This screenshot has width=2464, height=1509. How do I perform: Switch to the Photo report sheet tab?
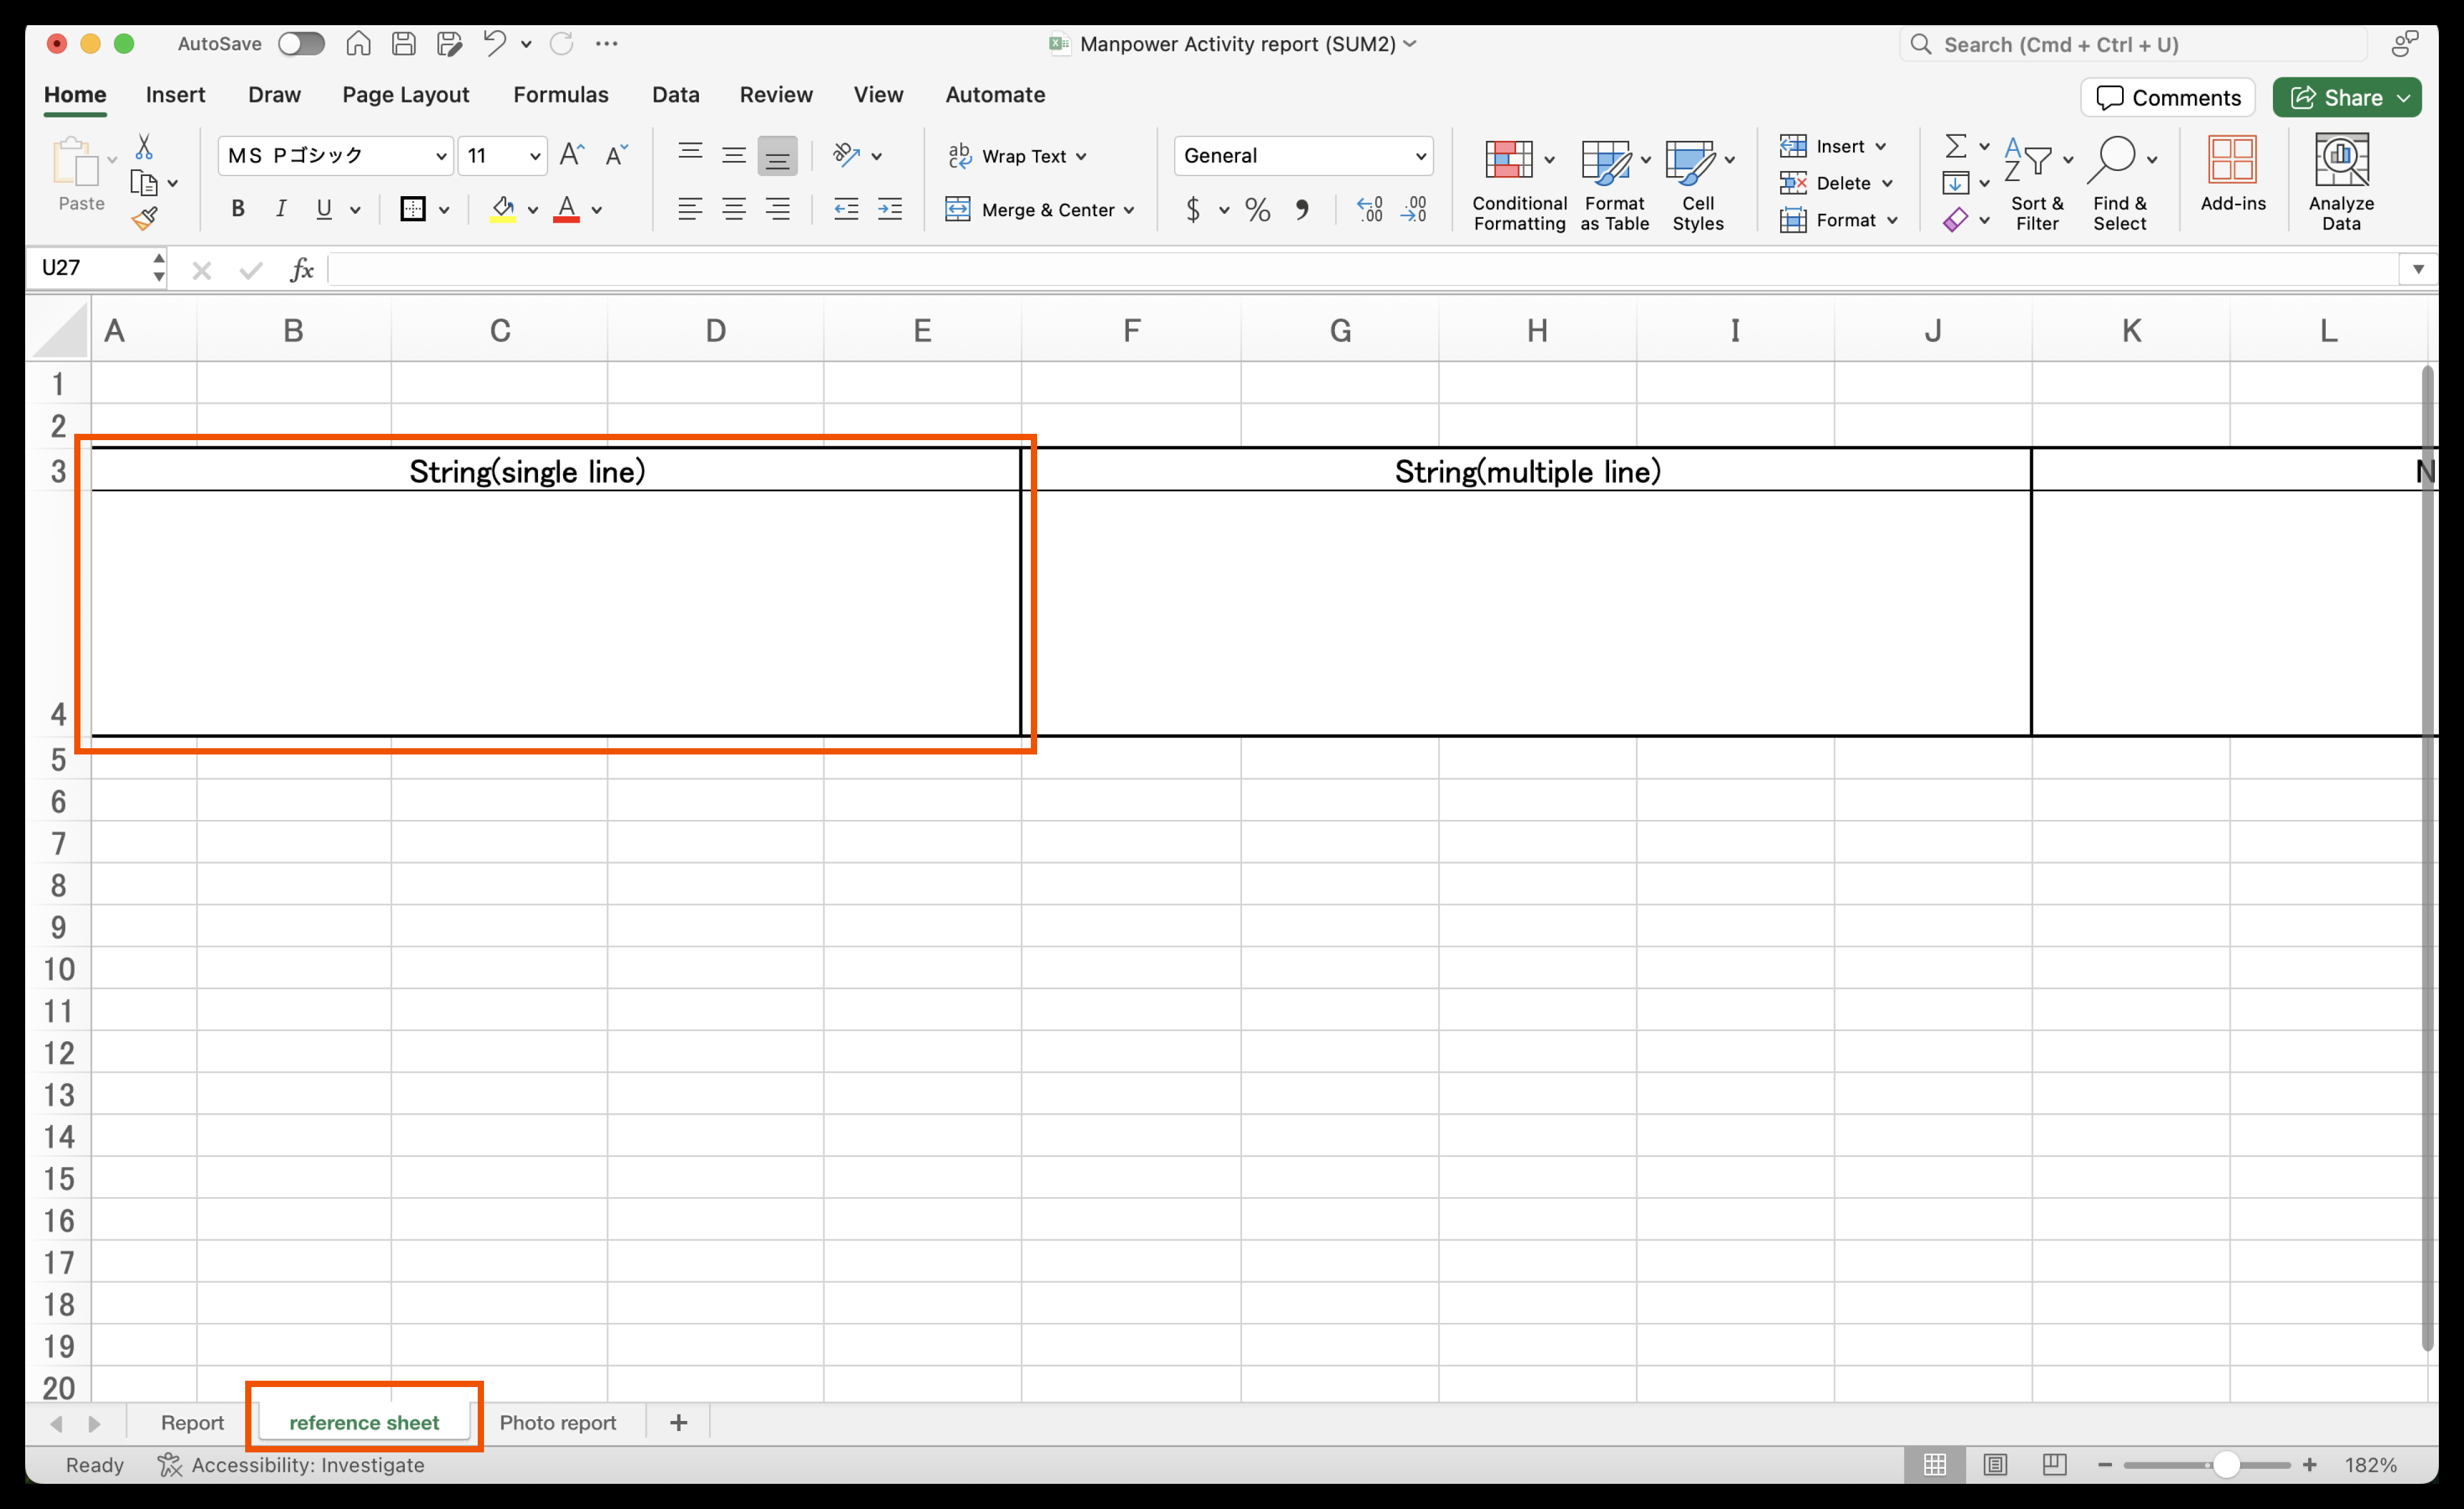tap(557, 1422)
